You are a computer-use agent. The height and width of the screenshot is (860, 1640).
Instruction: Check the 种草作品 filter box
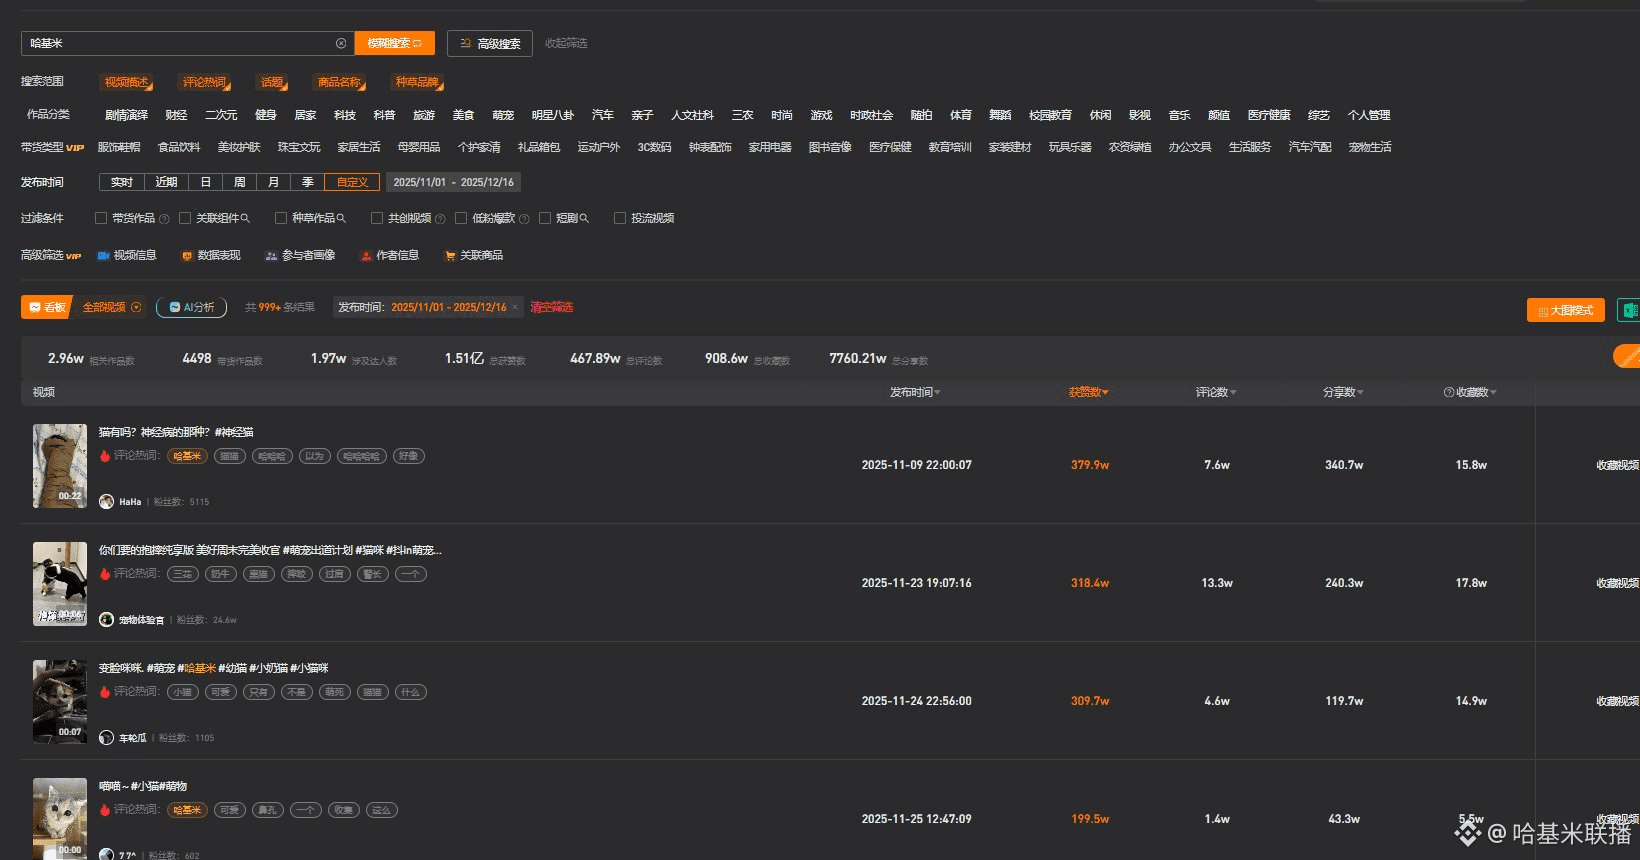tap(281, 218)
